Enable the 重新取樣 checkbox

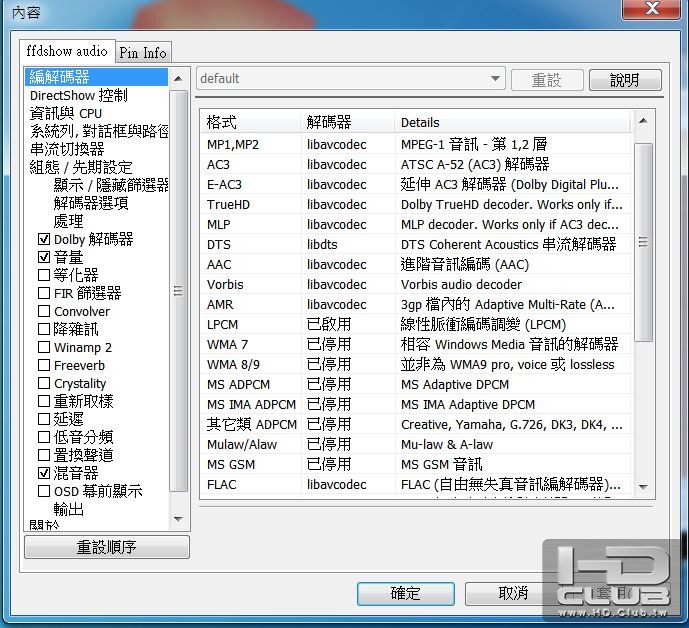click(44, 401)
